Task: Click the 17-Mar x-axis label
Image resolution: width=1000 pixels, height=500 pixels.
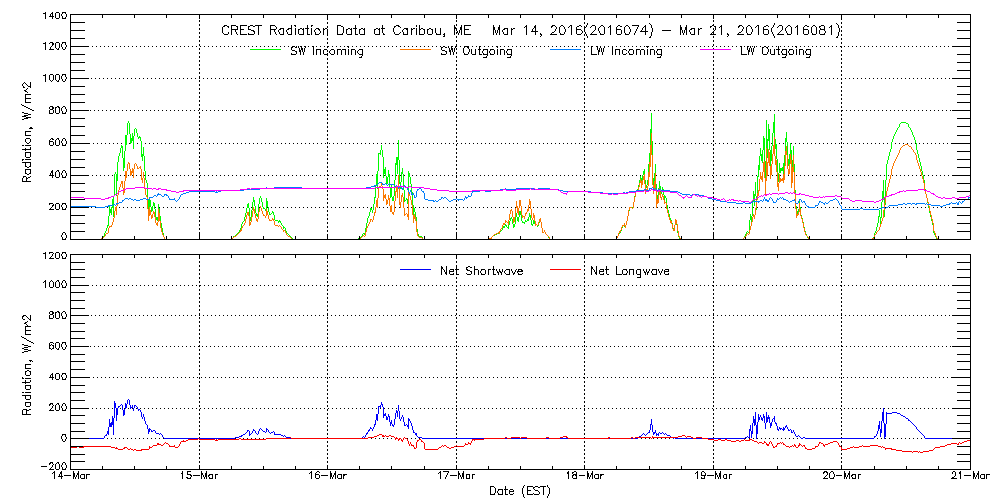Action: (x=456, y=477)
